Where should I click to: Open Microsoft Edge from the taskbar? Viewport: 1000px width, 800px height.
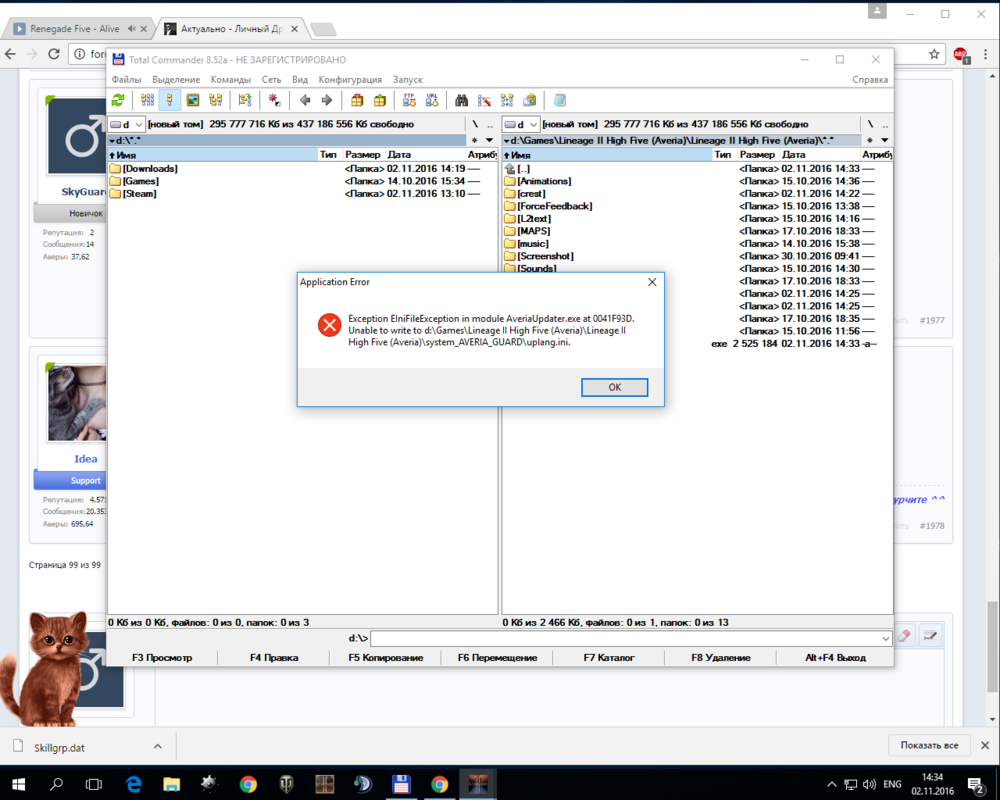tap(134, 784)
